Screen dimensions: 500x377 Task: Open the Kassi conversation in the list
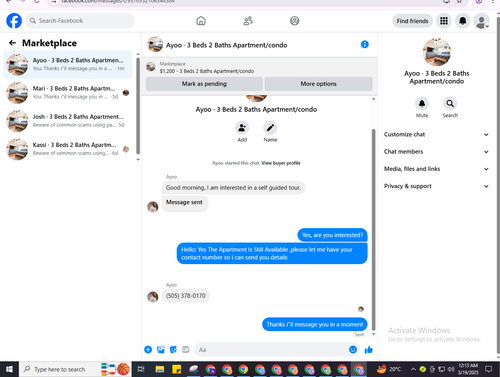pyautogui.click(x=68, y=149)
